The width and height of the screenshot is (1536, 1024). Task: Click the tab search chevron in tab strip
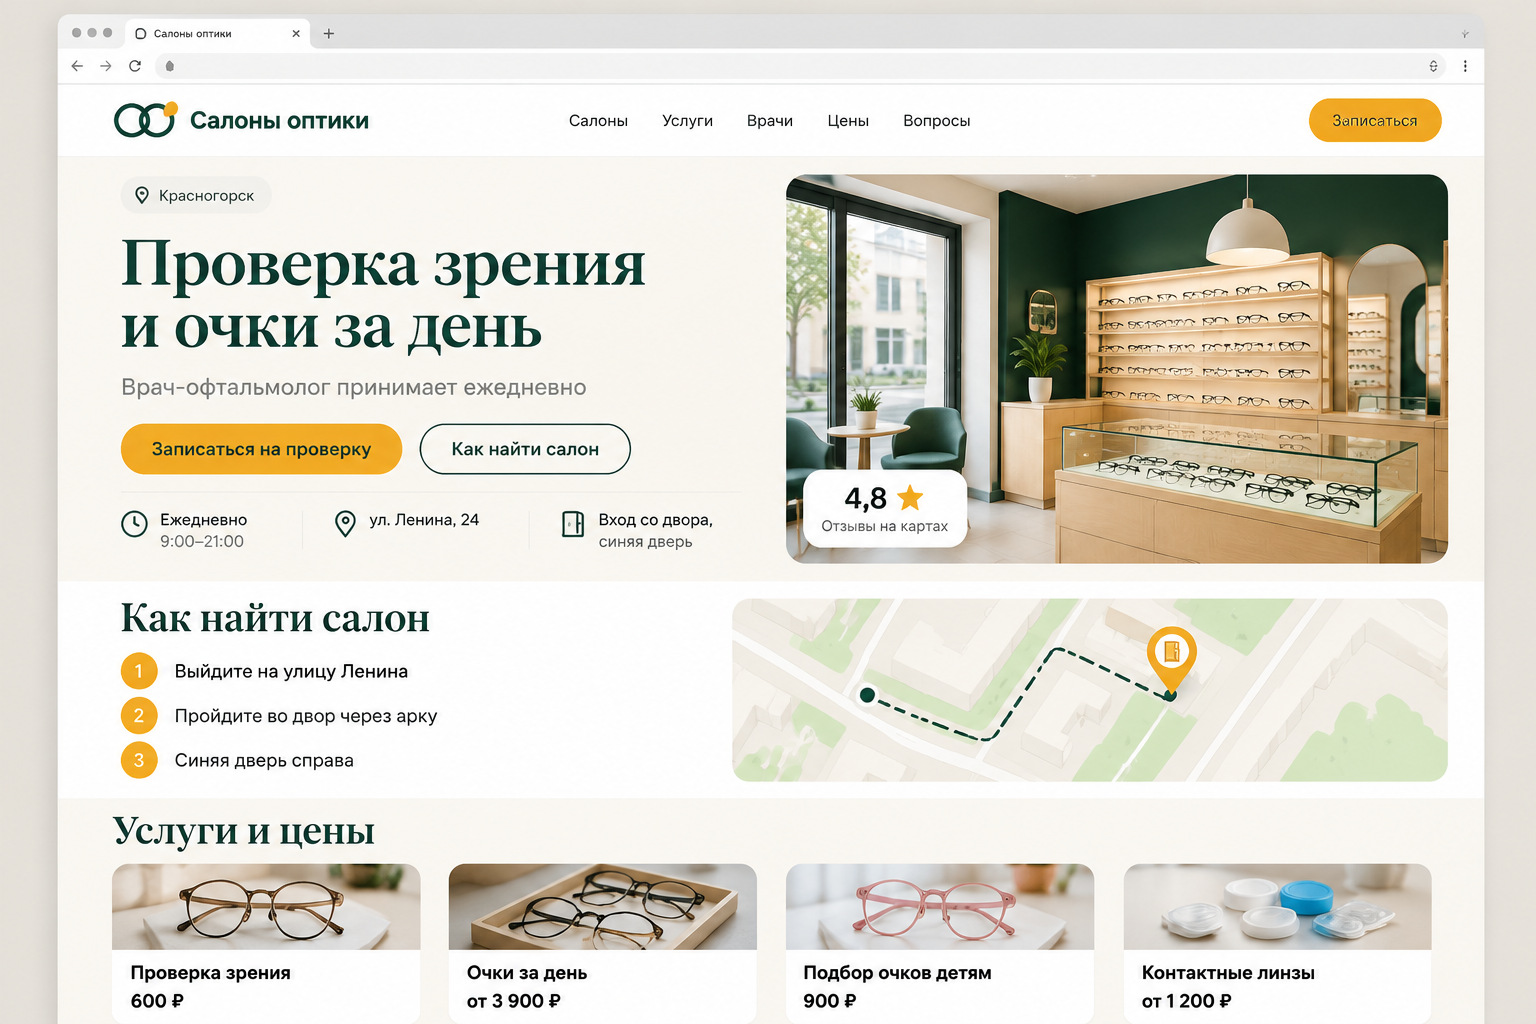click(x=1465, y=34)
